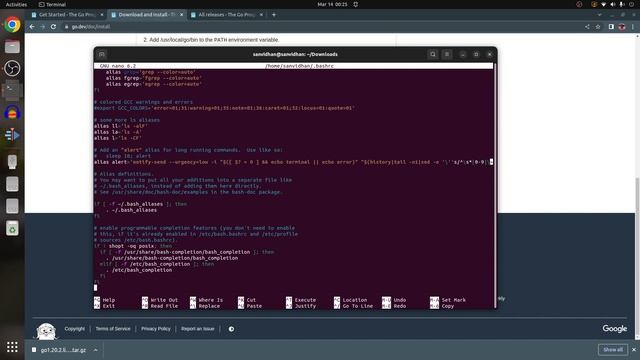Viewport: 640px width, 360px height.
Task: Go forward in Chrome
Action: (x=42, y=27)
